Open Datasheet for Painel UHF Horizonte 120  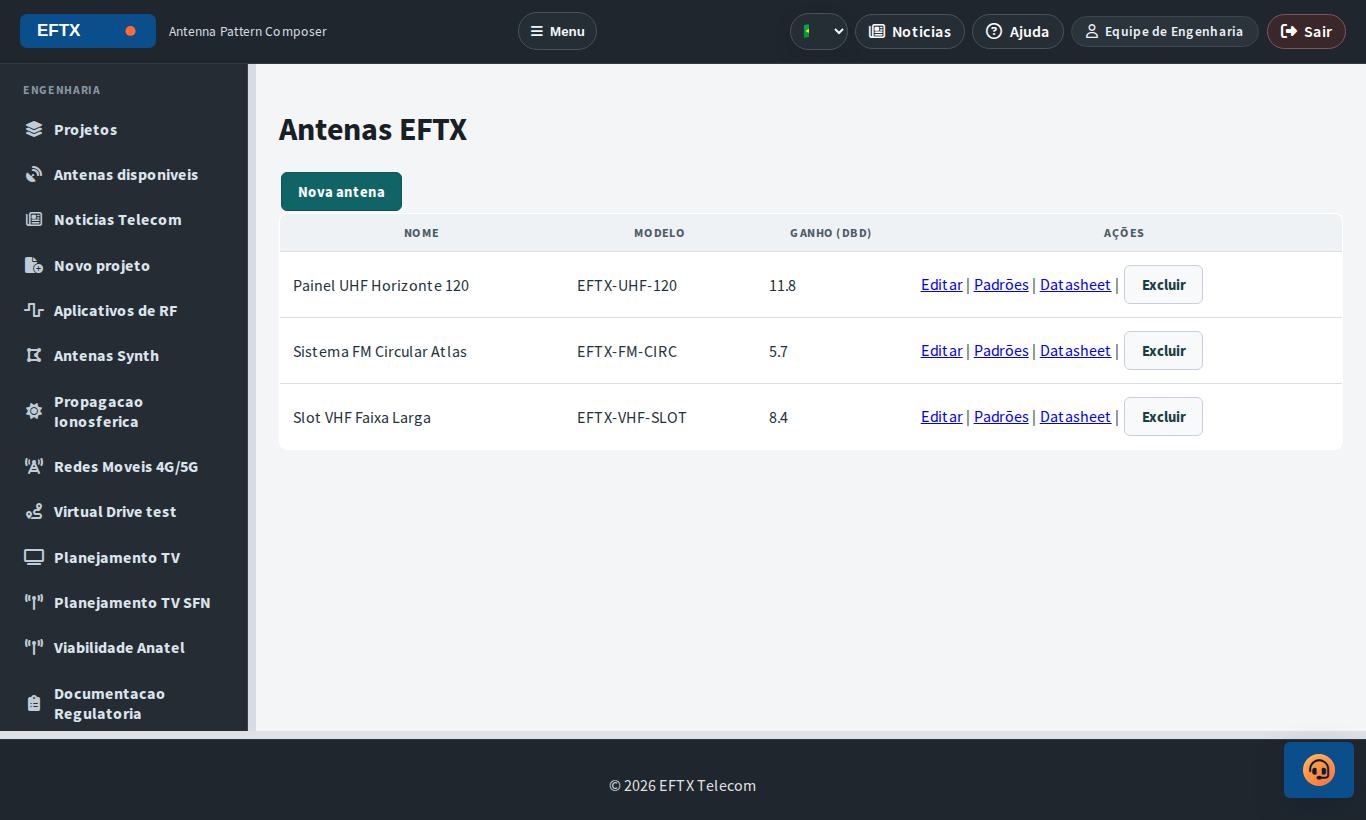click(1075, 284)
